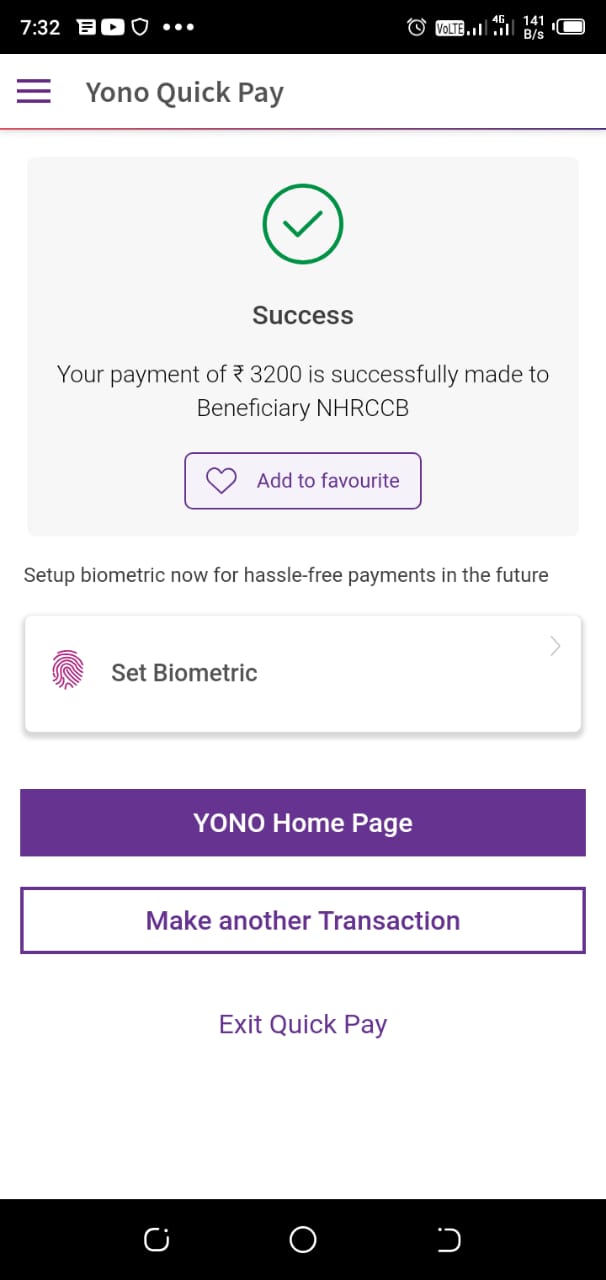Tap the pink fingerprint icon
This screenshot has height=1280, width=606.
pos(67,671)
